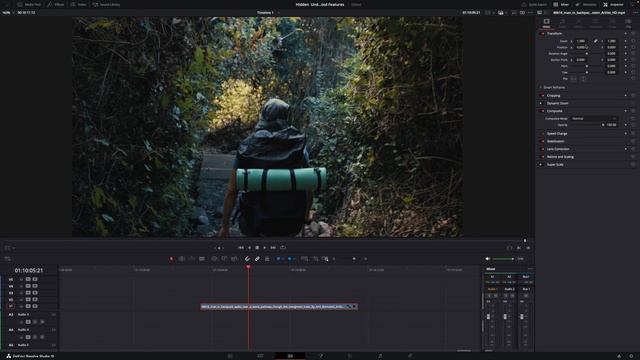Click the Overwrite Clip icon
640x360 pixels.
tap(224, 259)
